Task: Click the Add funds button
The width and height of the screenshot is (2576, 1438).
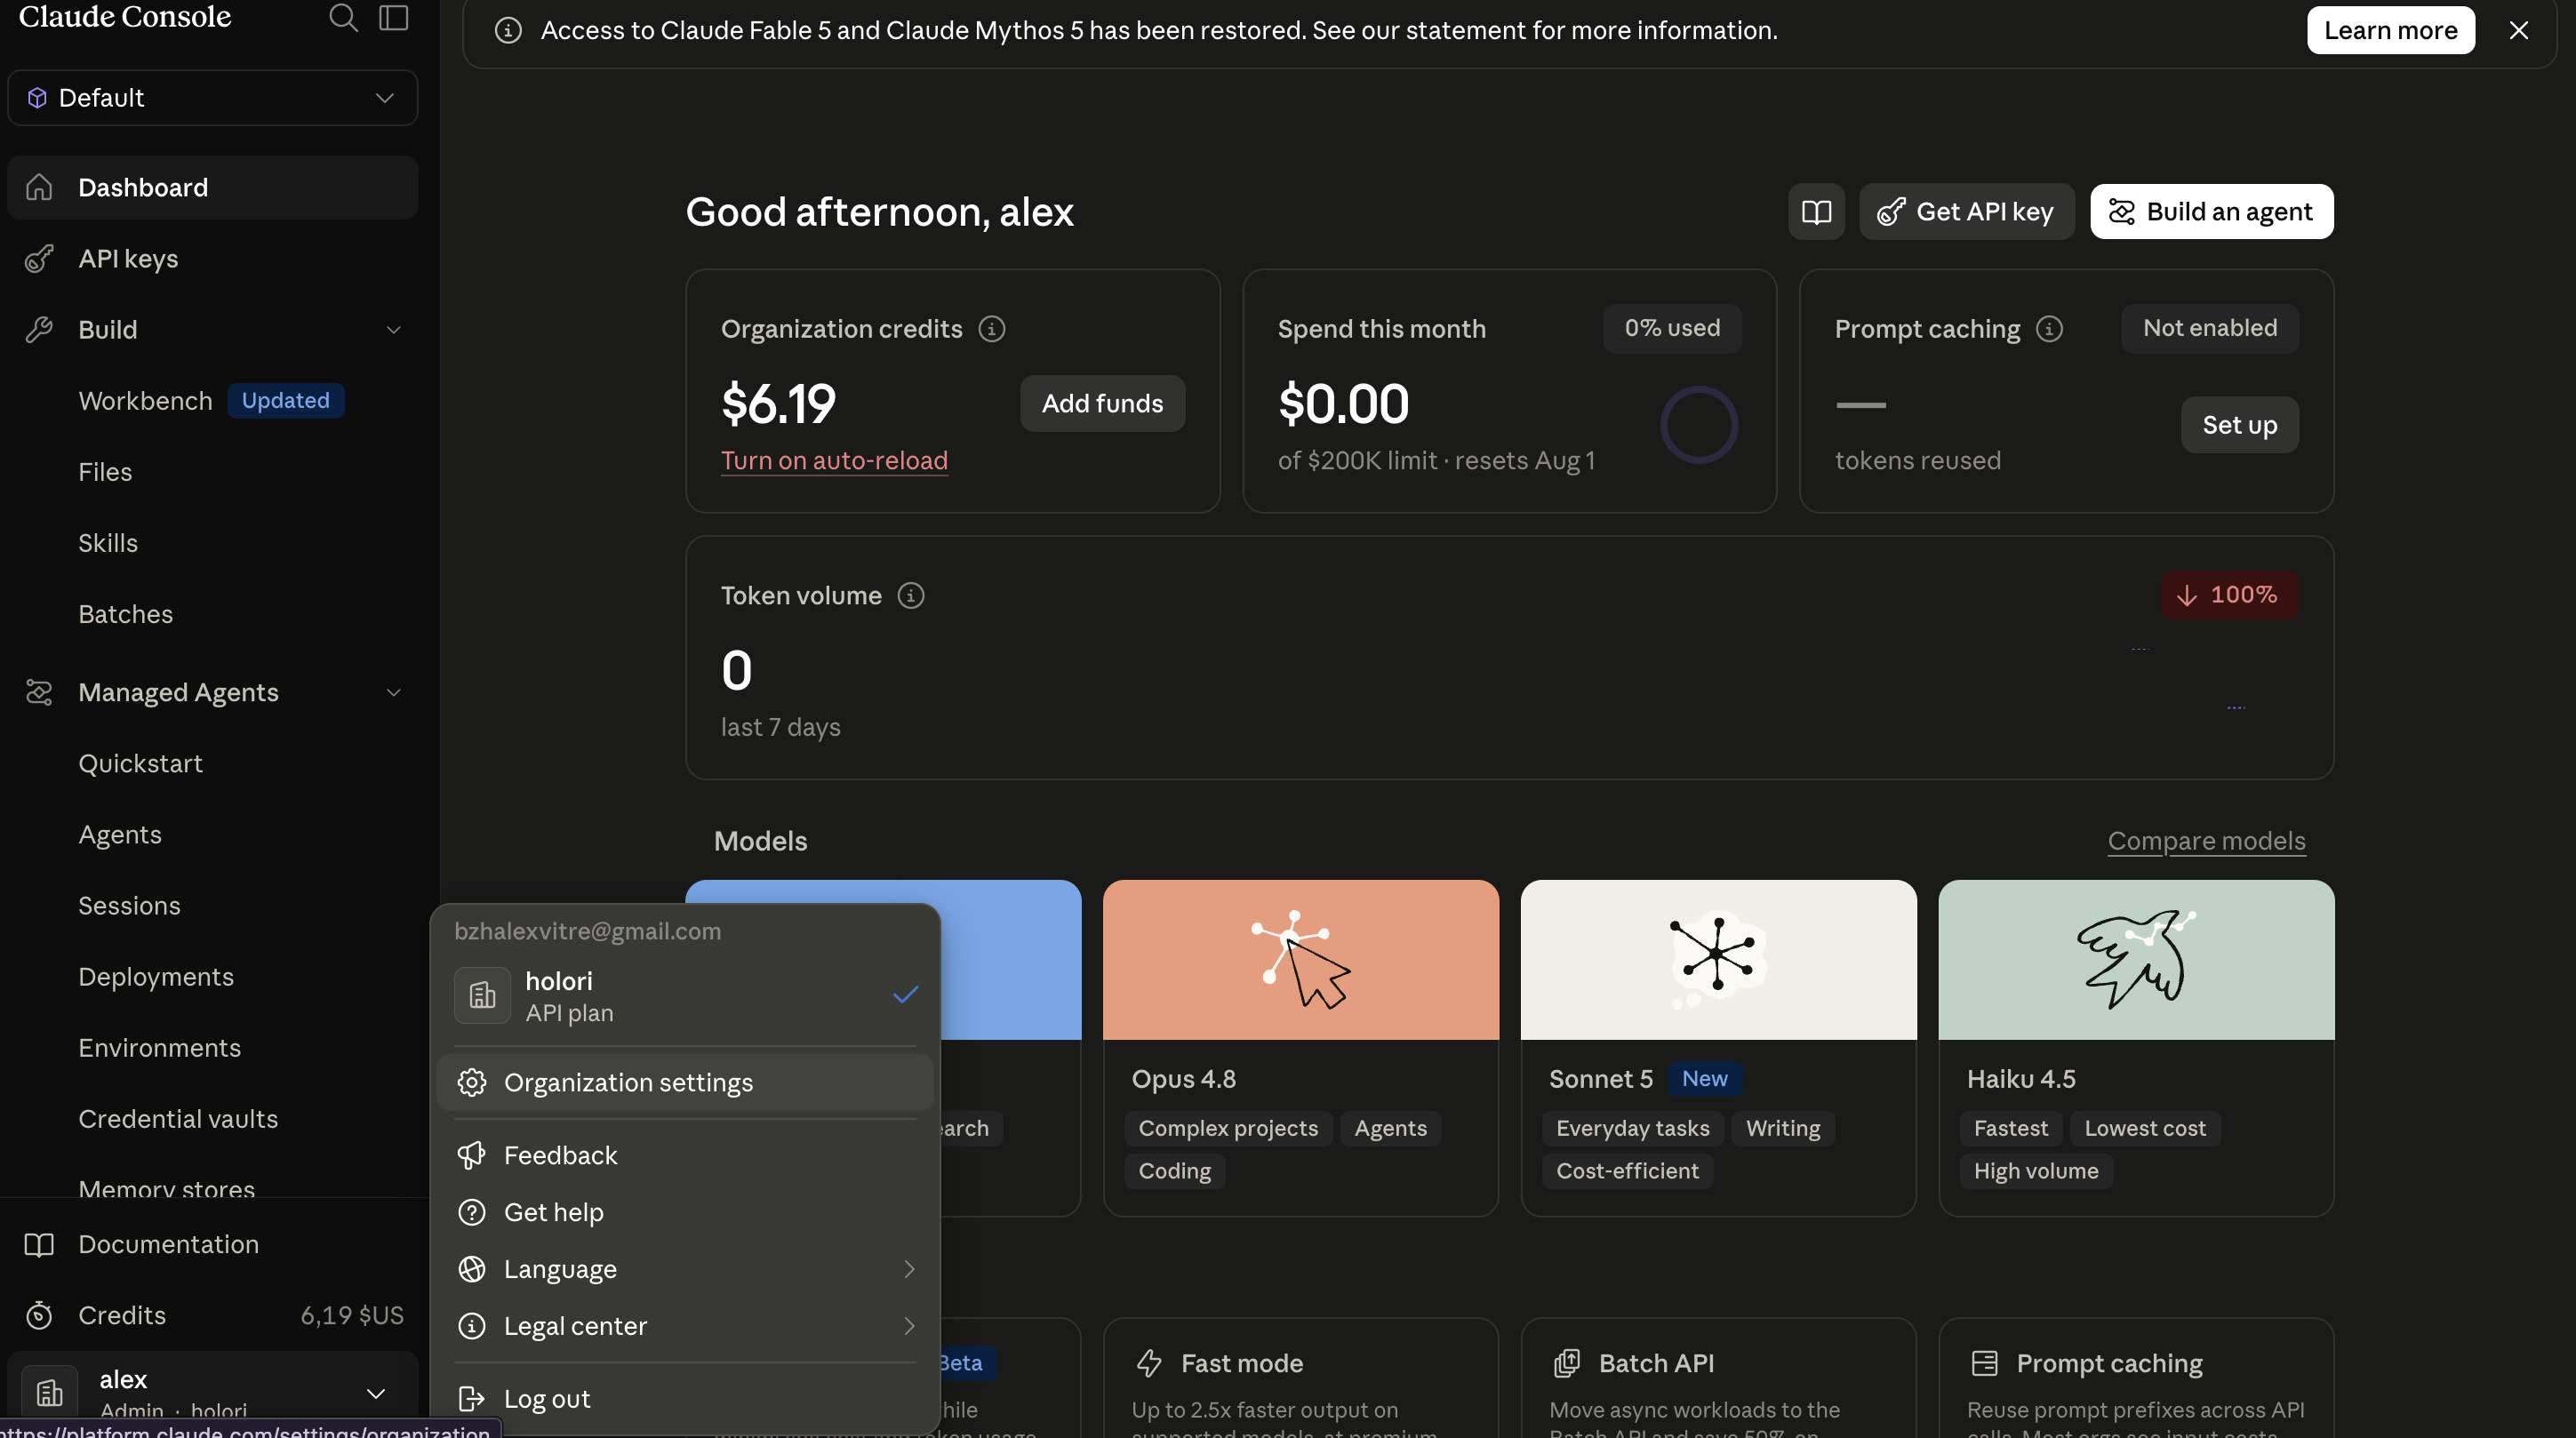Action: 1102,403
